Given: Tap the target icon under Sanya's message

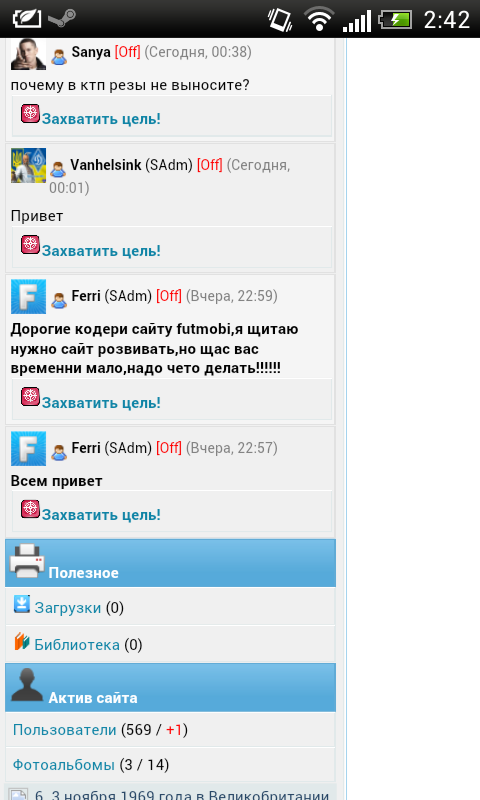Looking at the screenshot, I should (x=30, y=113).
